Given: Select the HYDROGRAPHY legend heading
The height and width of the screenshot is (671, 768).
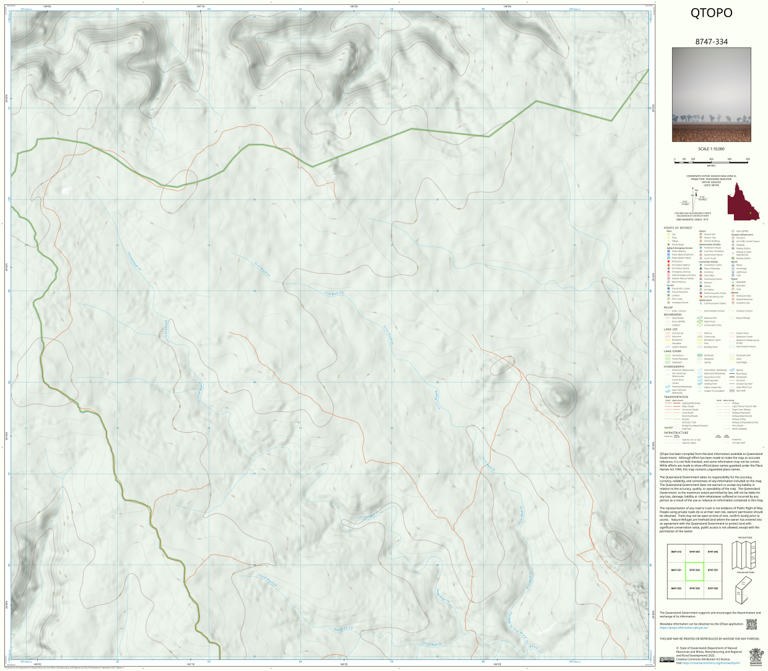Looking at the screenshot, I should 674,366.
